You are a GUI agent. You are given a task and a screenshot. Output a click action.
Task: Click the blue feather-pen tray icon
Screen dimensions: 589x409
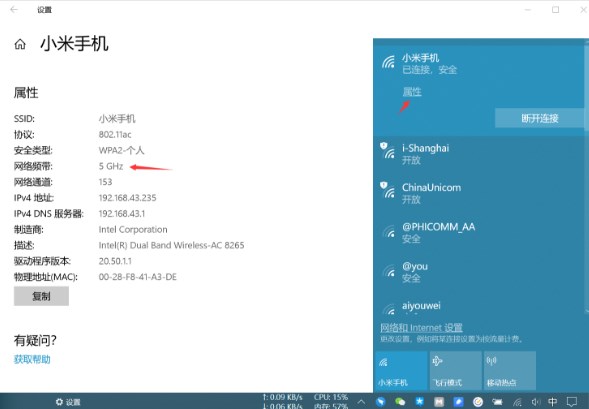(458, 402)
